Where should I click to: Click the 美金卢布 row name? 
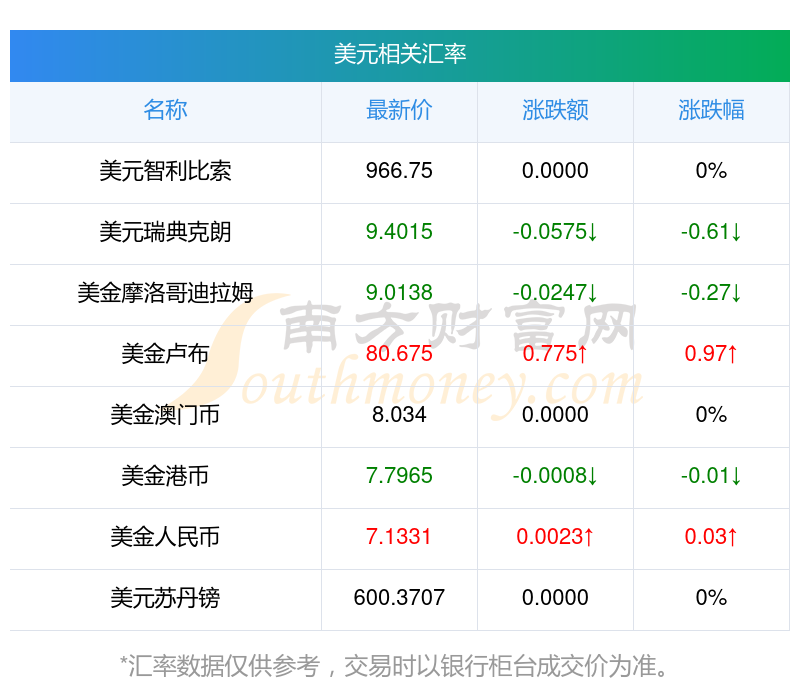click(x=165, y=354)
